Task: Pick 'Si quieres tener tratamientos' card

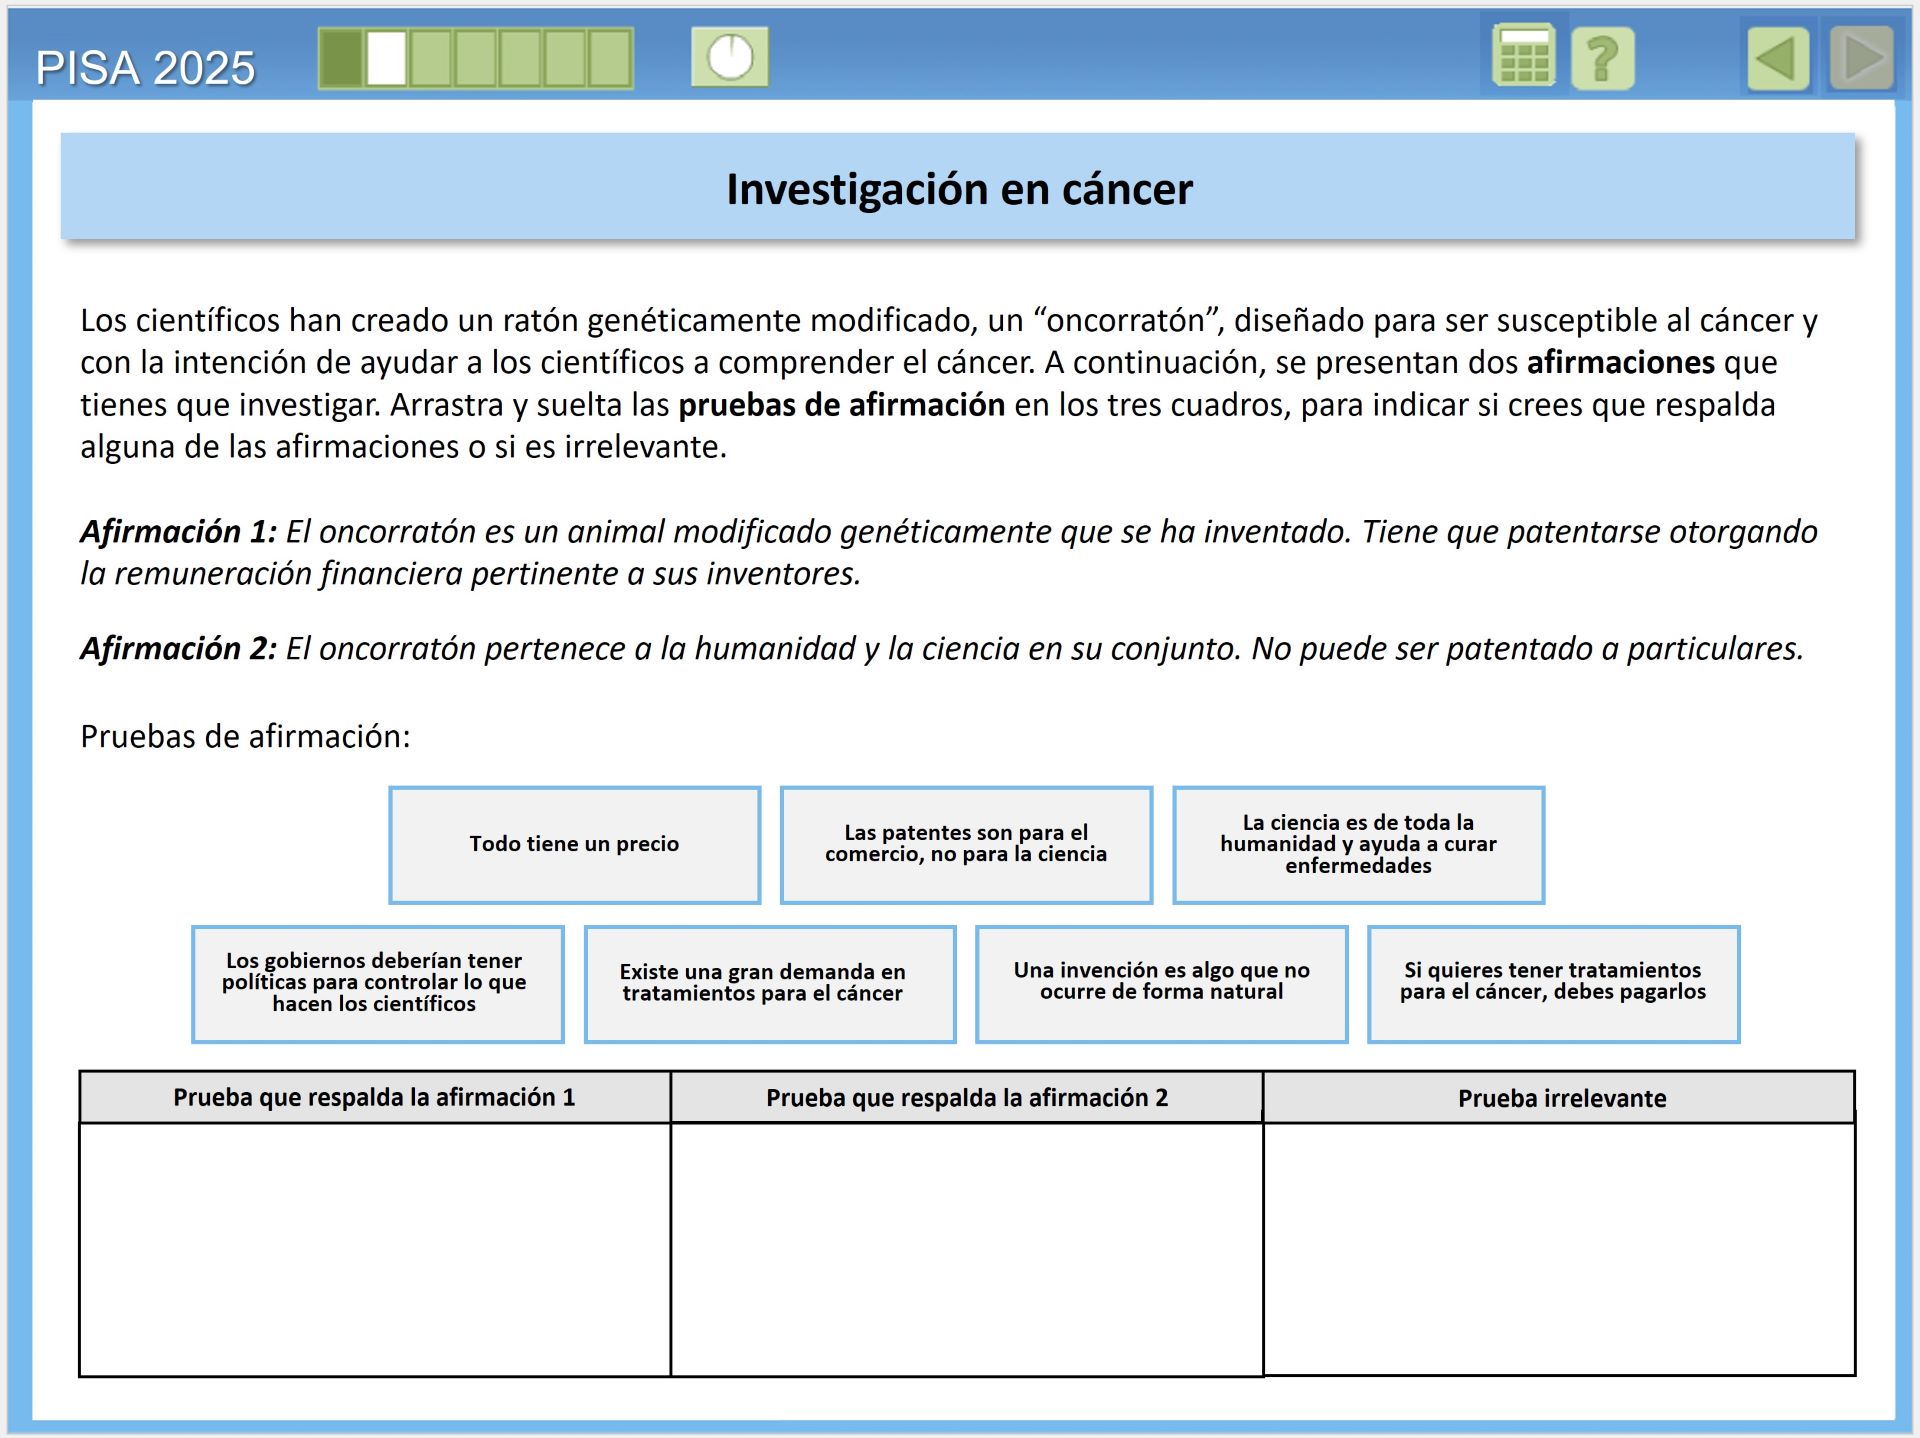Action: coord(1553,984)
